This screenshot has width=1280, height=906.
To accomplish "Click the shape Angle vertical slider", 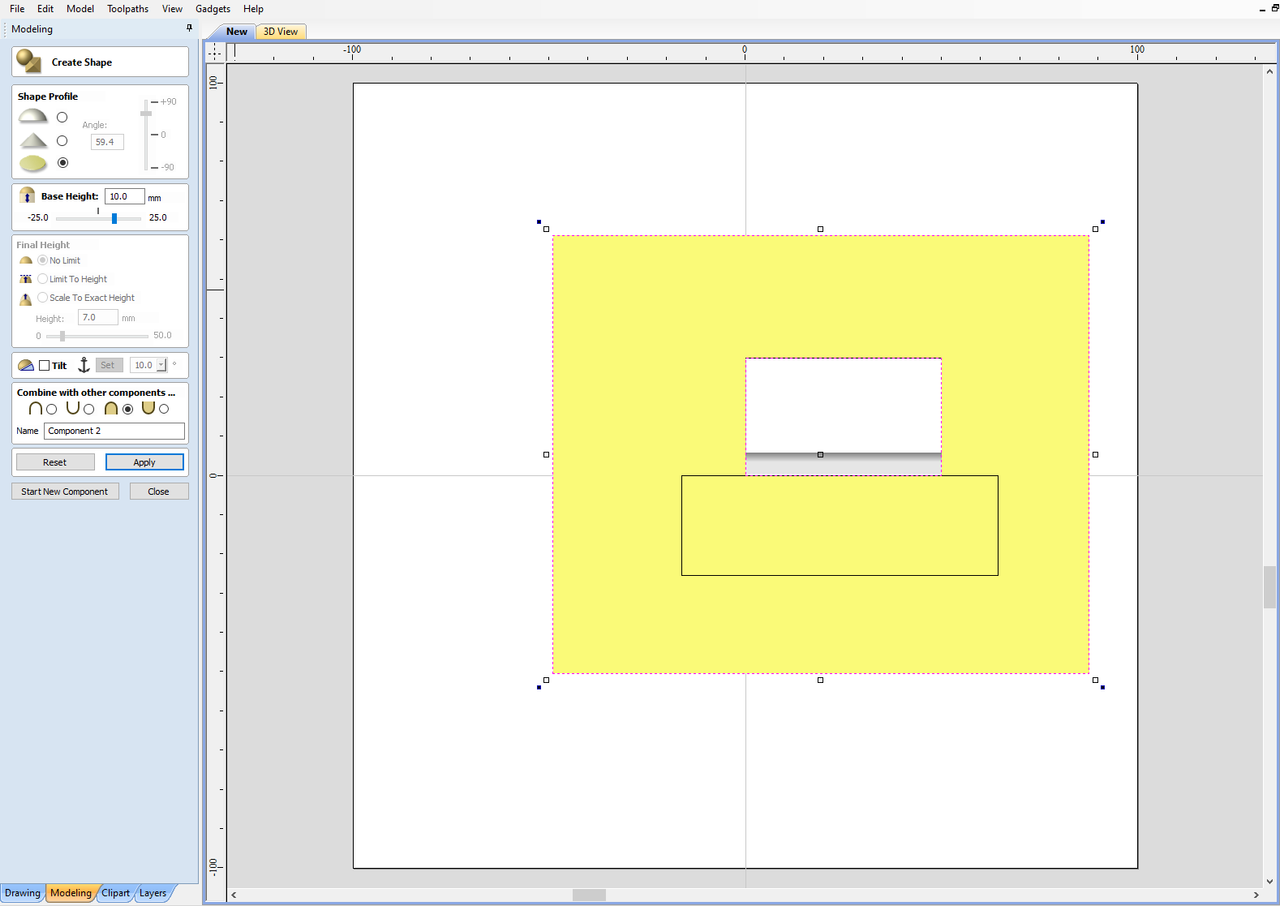I will click(146, 134).
